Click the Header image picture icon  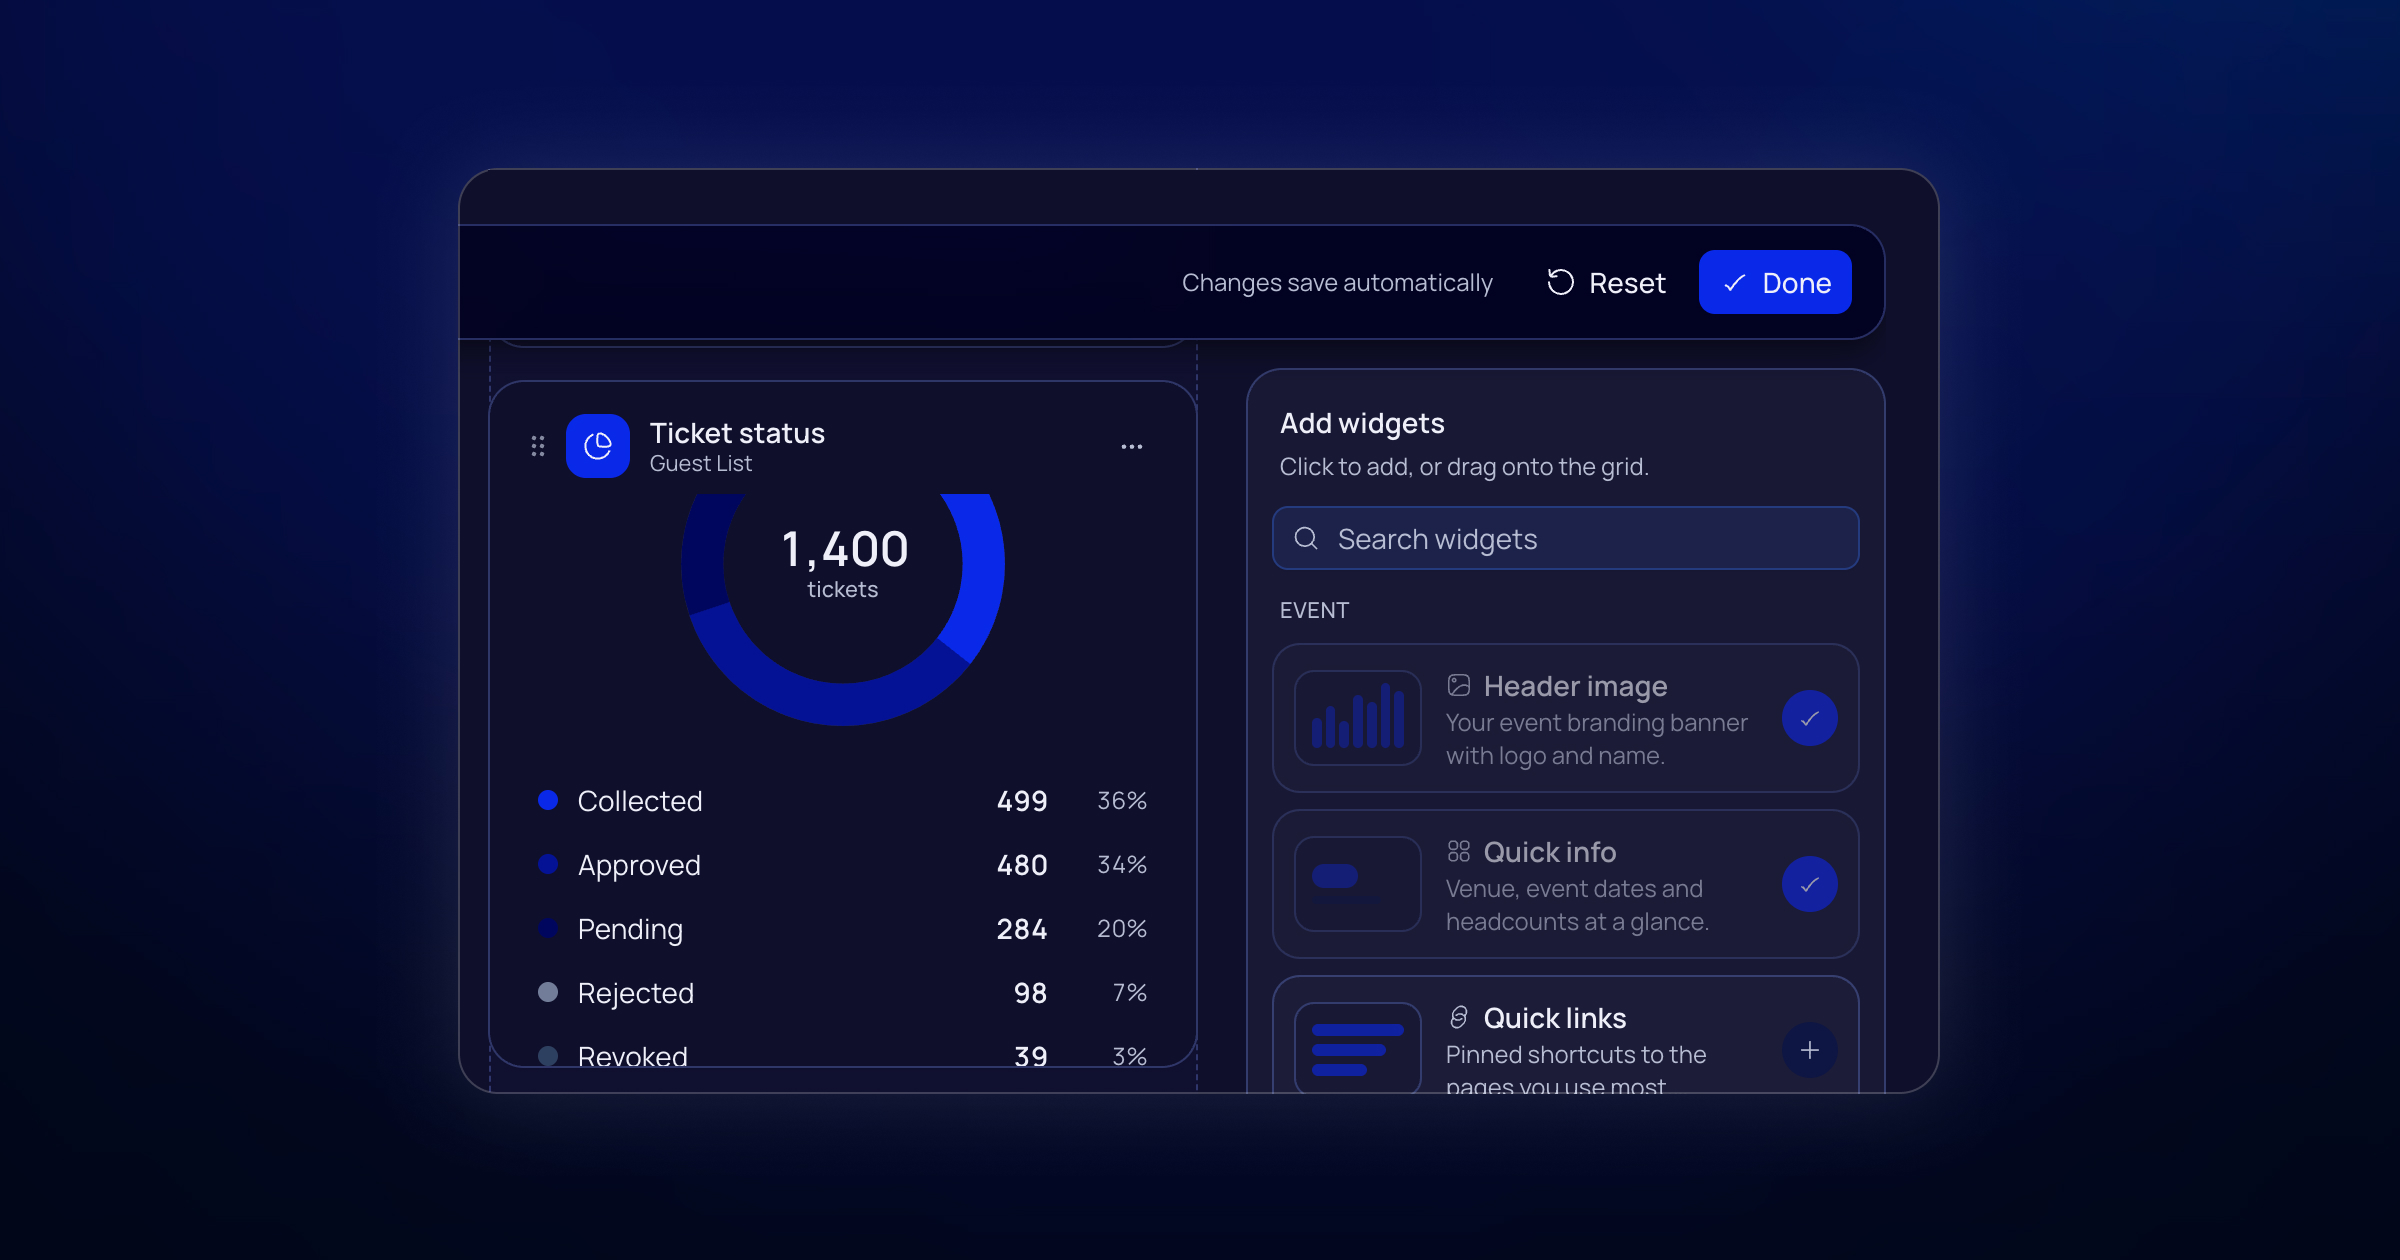[1459, 685]
